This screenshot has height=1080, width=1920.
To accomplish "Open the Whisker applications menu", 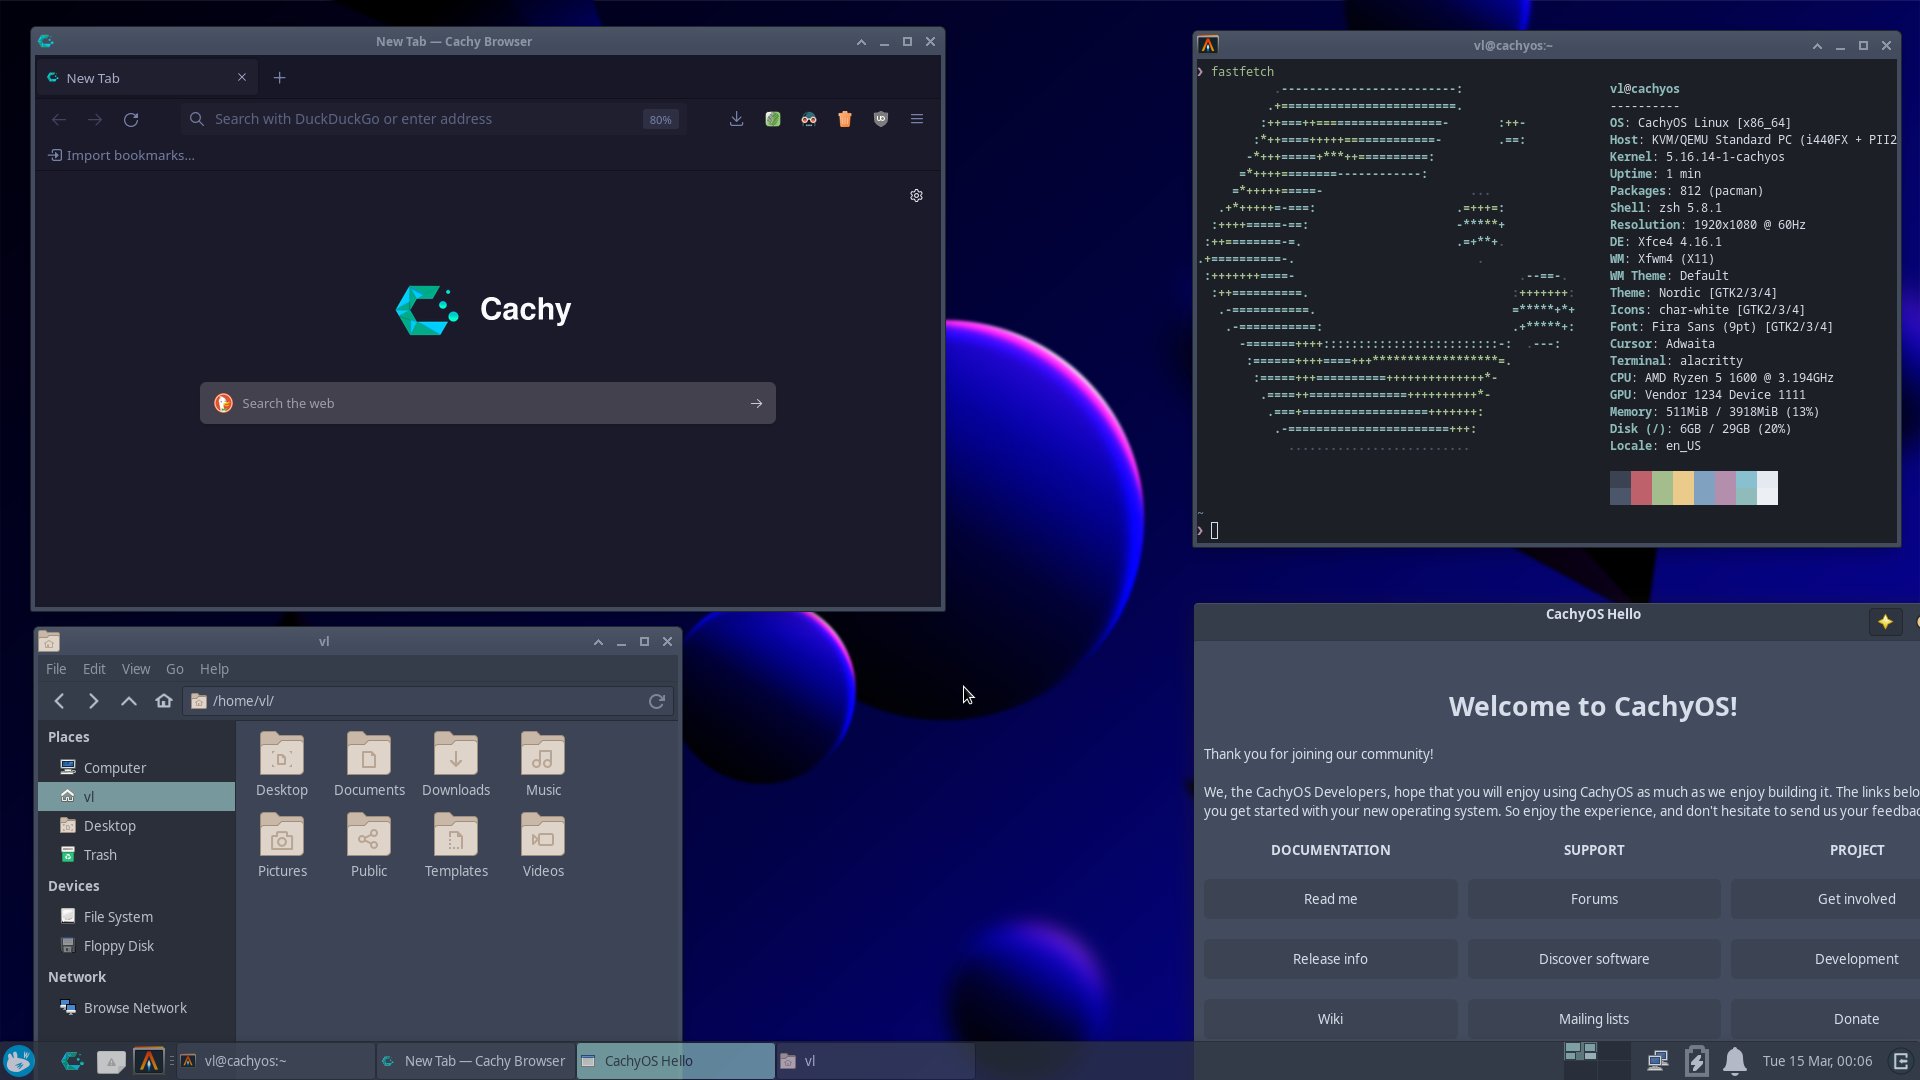I will coord(19,1061).
